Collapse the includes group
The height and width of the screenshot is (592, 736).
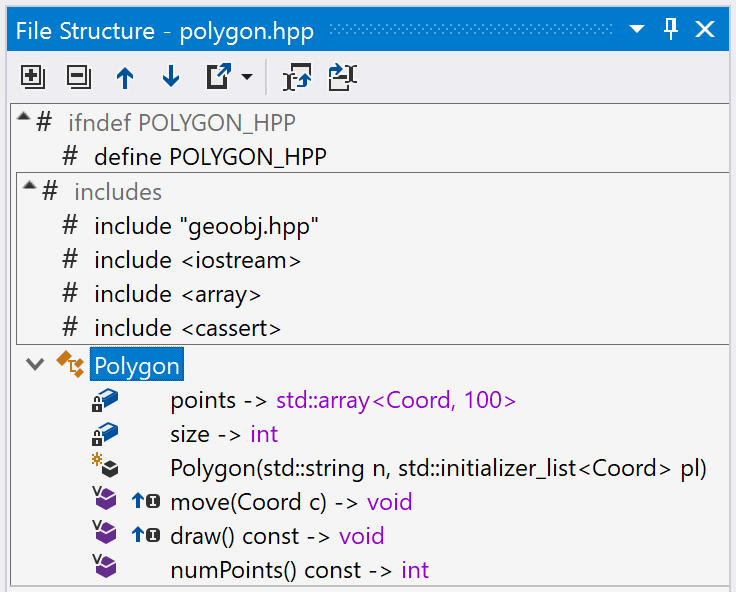tap(29, 185)
